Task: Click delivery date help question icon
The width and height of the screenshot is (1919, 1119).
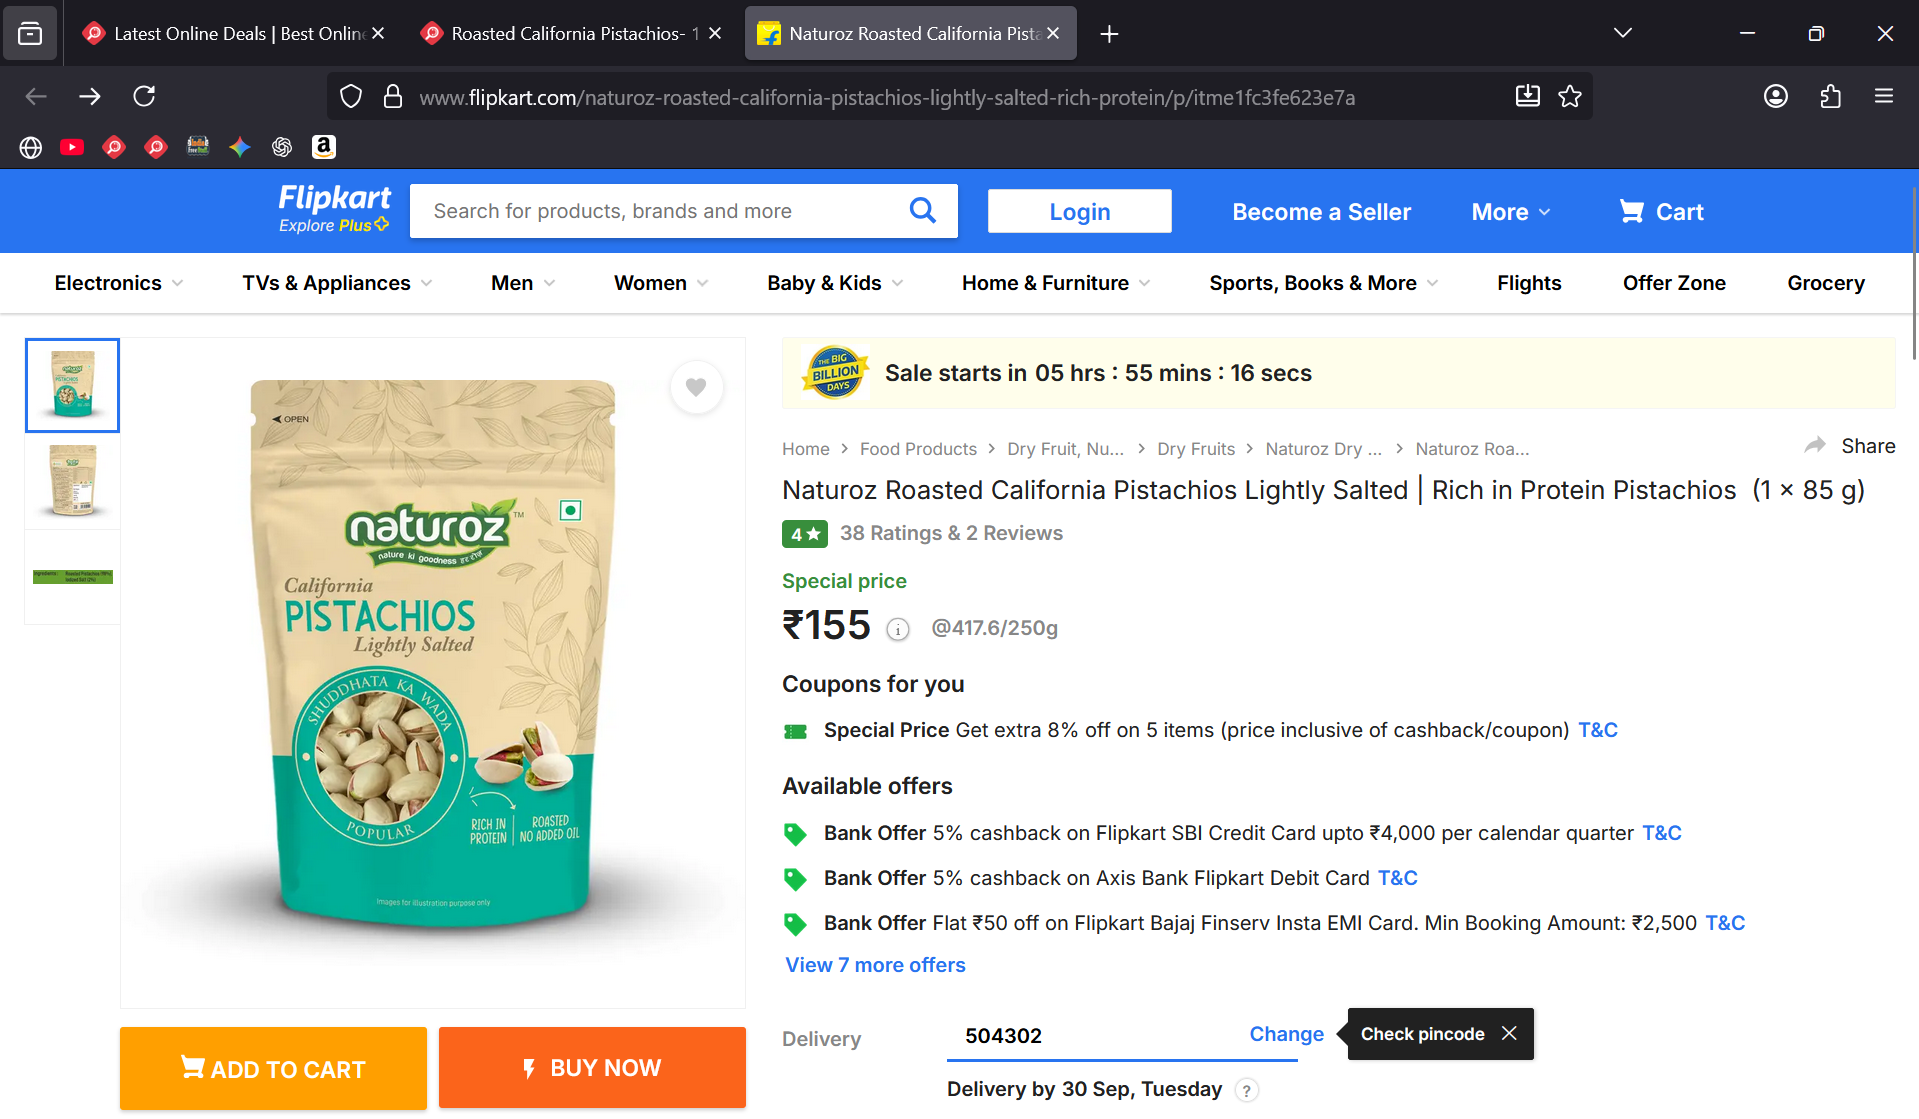Action: (x=1246, y=1090)
